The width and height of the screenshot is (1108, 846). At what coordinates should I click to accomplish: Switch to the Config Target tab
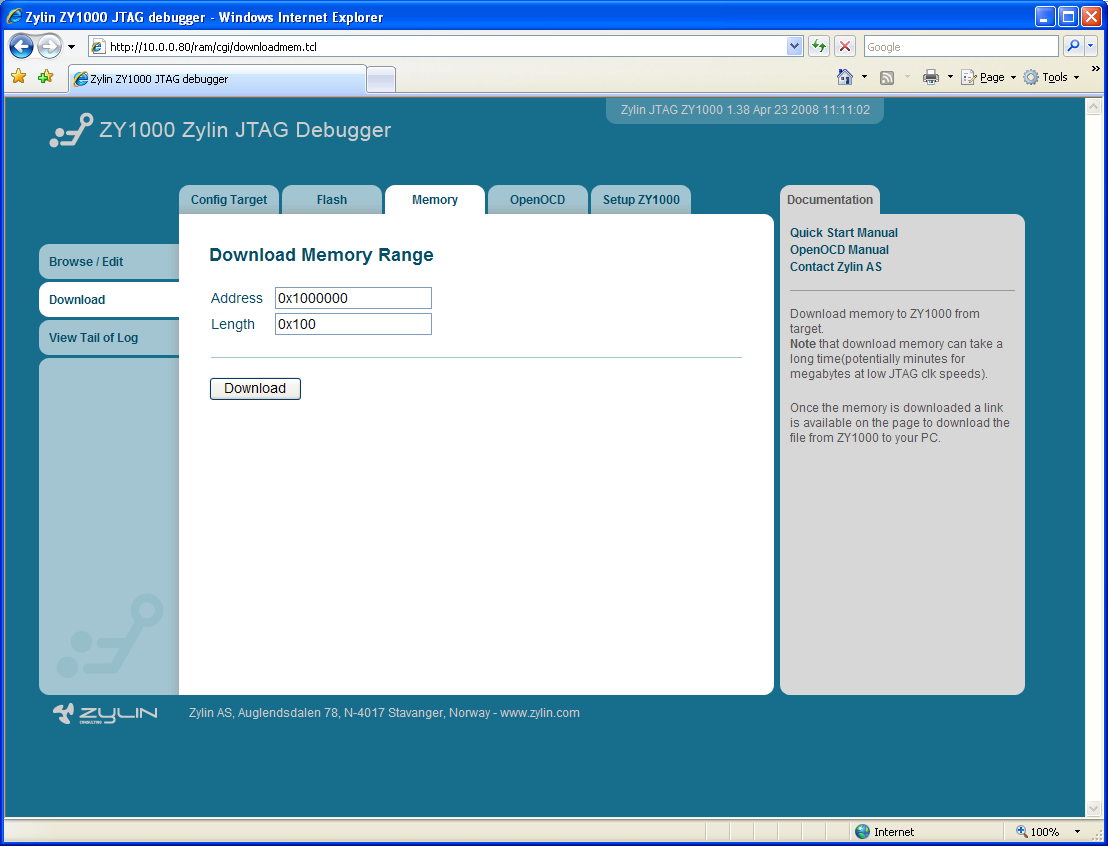point(229,200)
